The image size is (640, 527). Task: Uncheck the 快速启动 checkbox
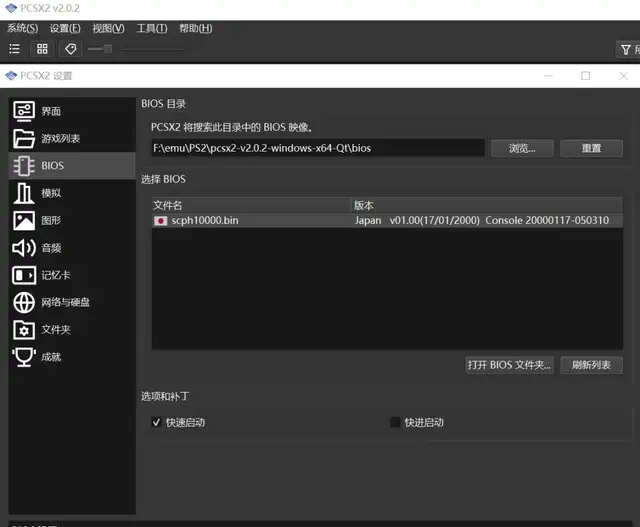pyautogui.click(x=156, y=422)
